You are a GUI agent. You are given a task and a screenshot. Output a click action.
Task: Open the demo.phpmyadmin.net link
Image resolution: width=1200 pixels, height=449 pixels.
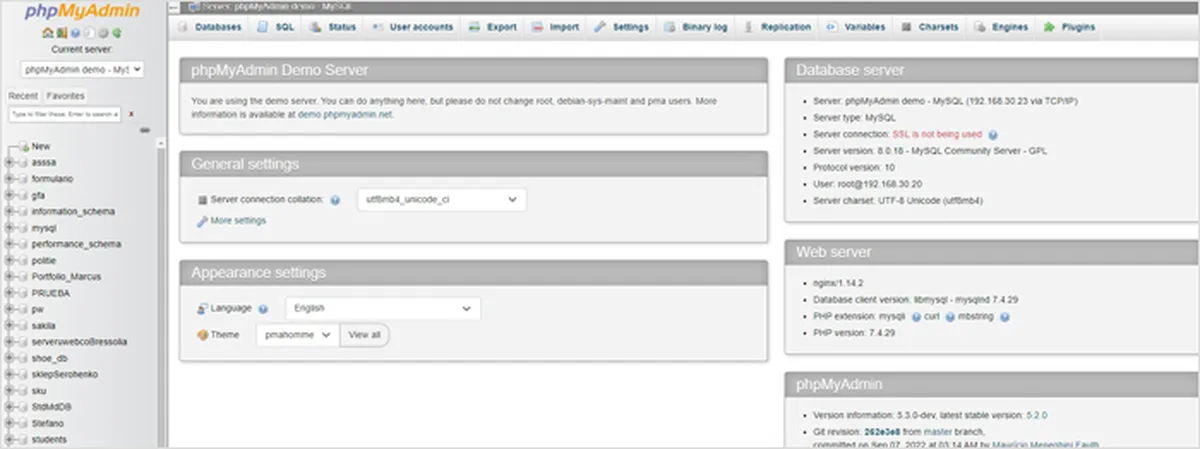tap(345, 114)
